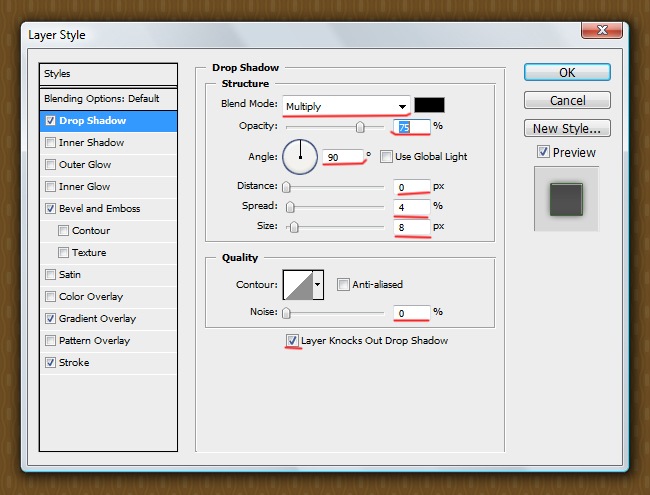Open the Blend Mode dropdown
Screen dimensions: 650x495
[346, 106]
